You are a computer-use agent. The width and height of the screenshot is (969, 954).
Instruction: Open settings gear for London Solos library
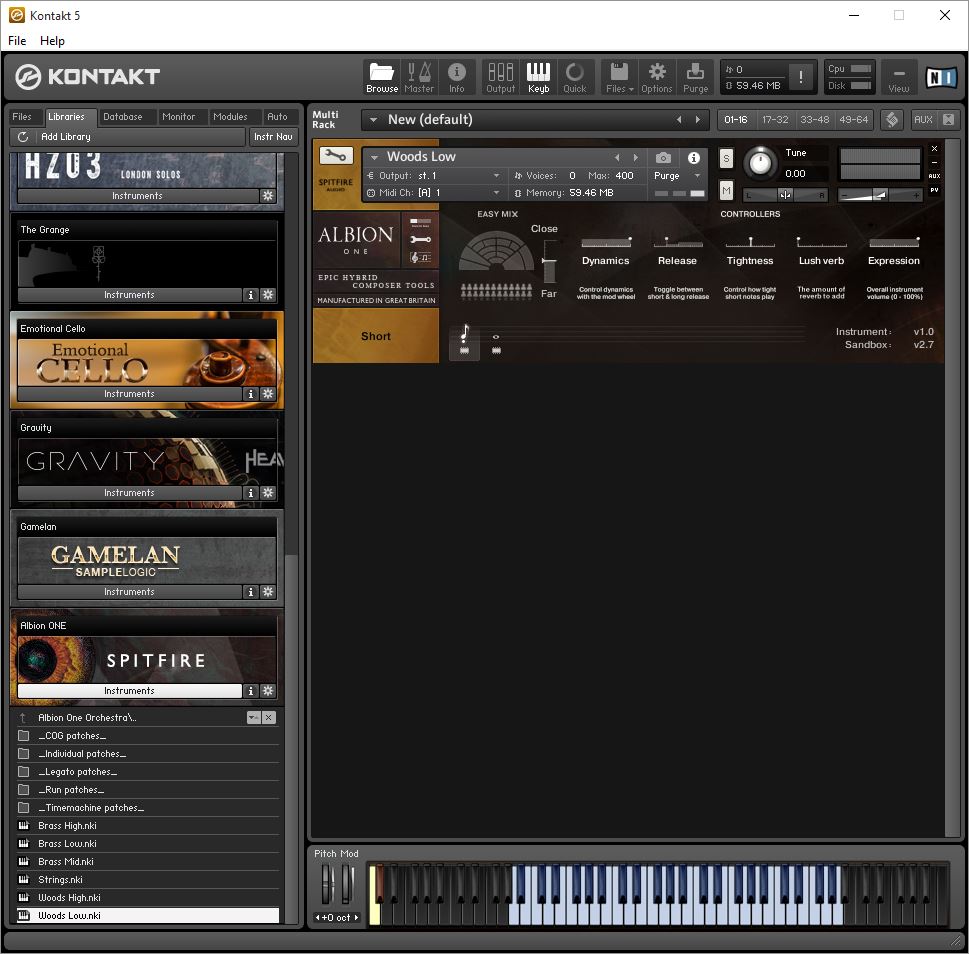pos(268,195)
